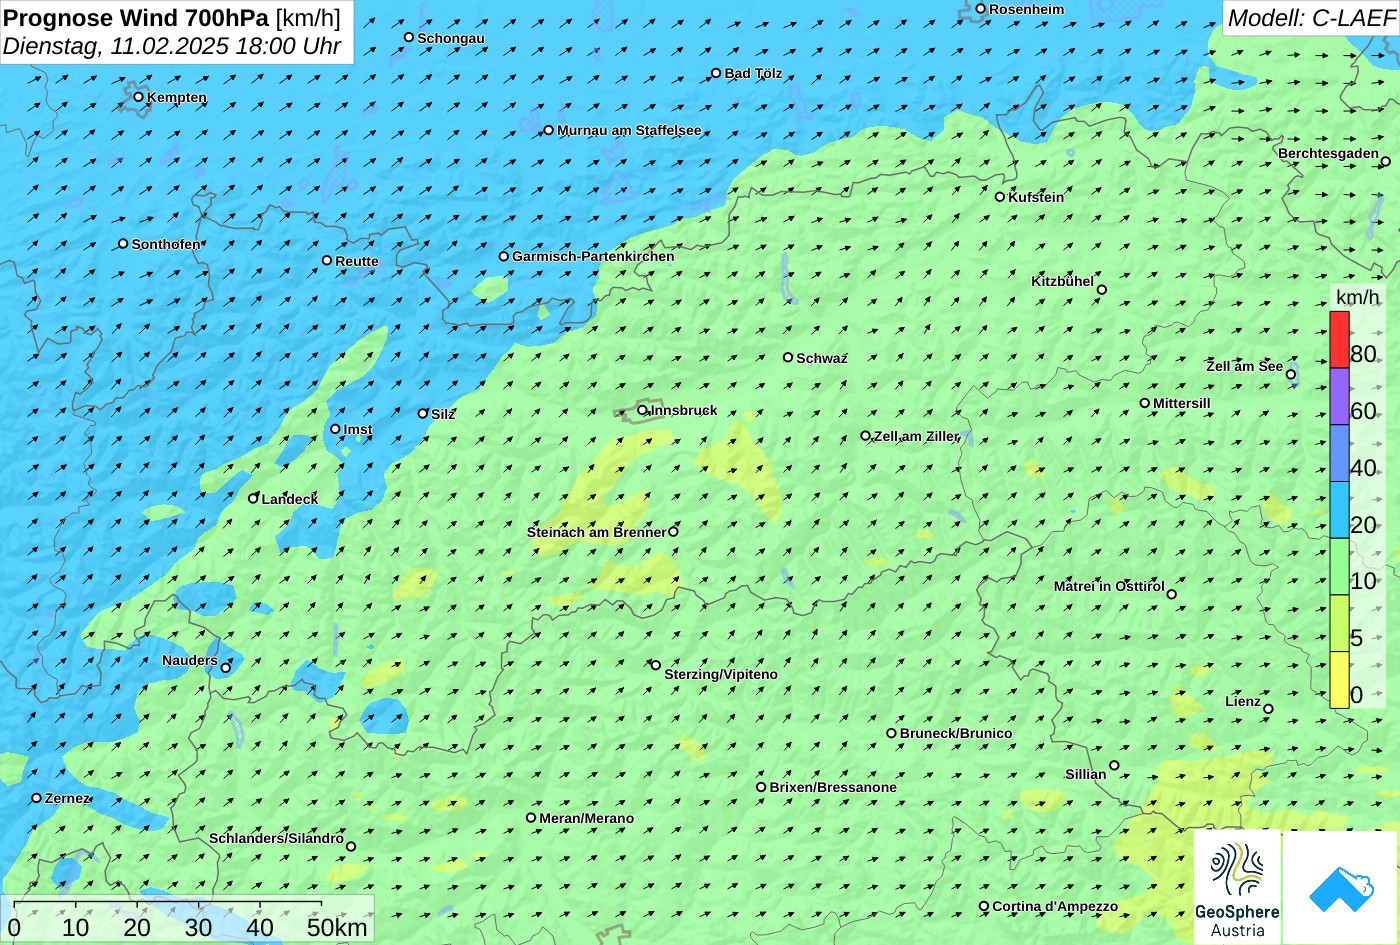Click the "Sterzing/Vipiteno" label
1400x945 pixels.
[721, 674]
